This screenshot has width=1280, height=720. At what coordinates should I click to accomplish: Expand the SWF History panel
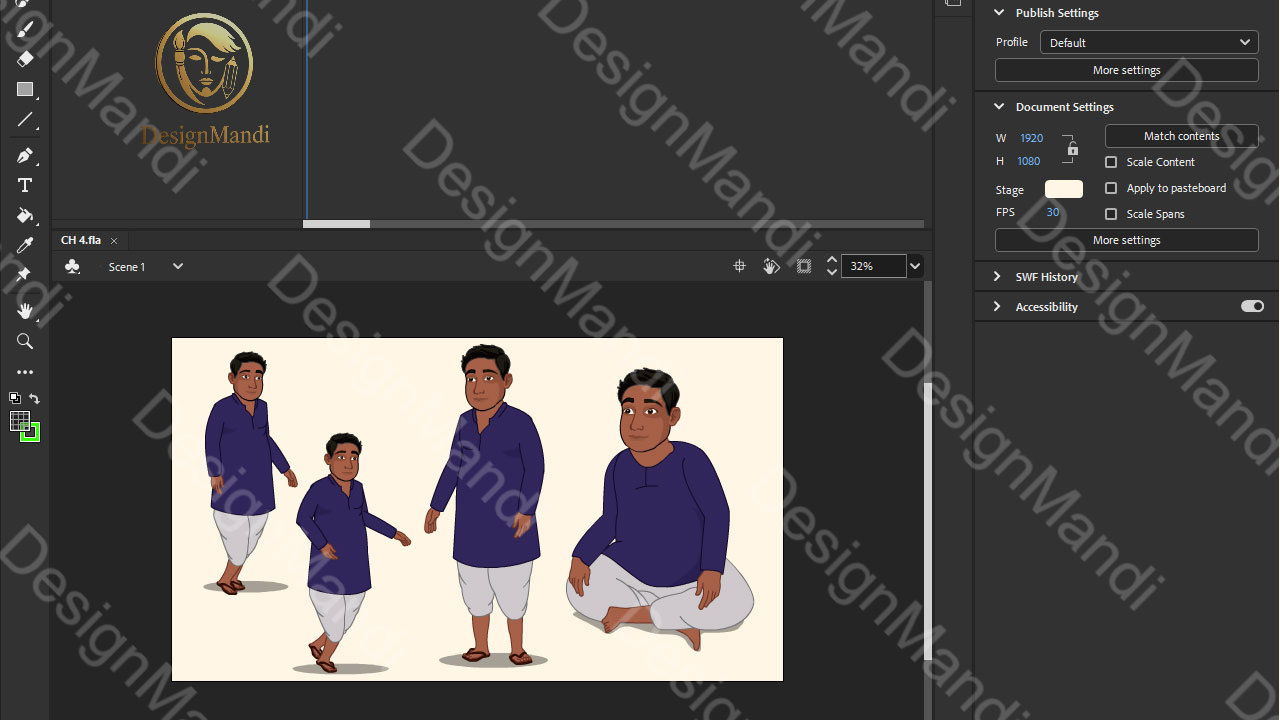coord(997,276)
